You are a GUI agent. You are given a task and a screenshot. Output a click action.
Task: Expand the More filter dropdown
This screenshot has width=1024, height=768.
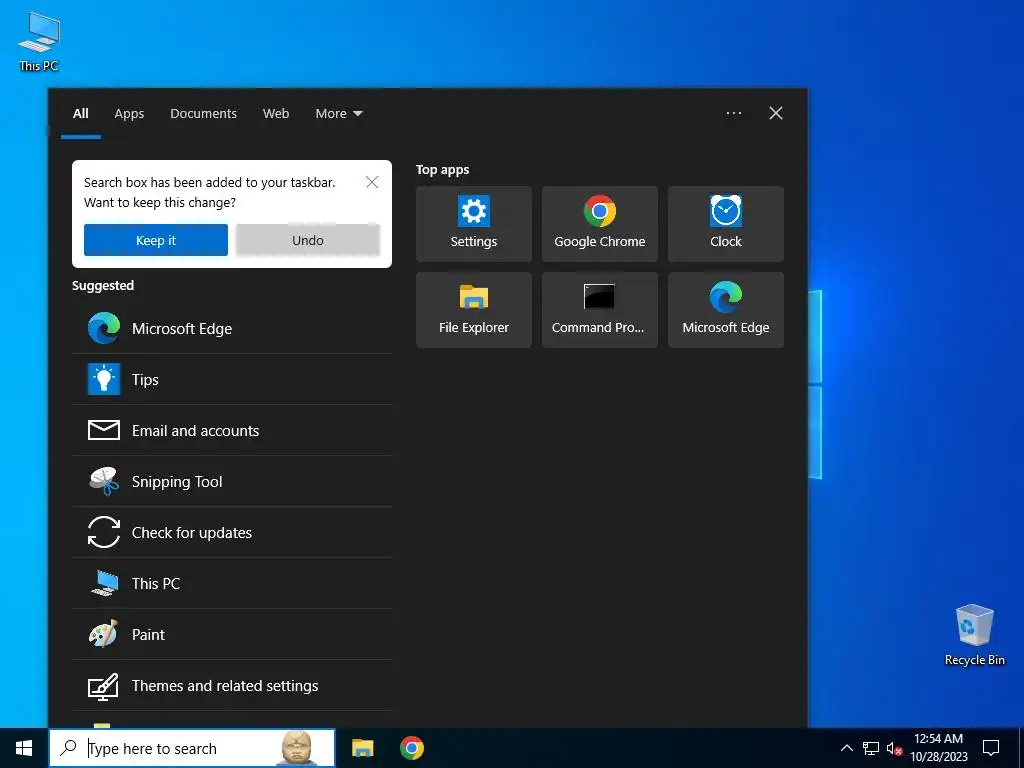point(338,114)
